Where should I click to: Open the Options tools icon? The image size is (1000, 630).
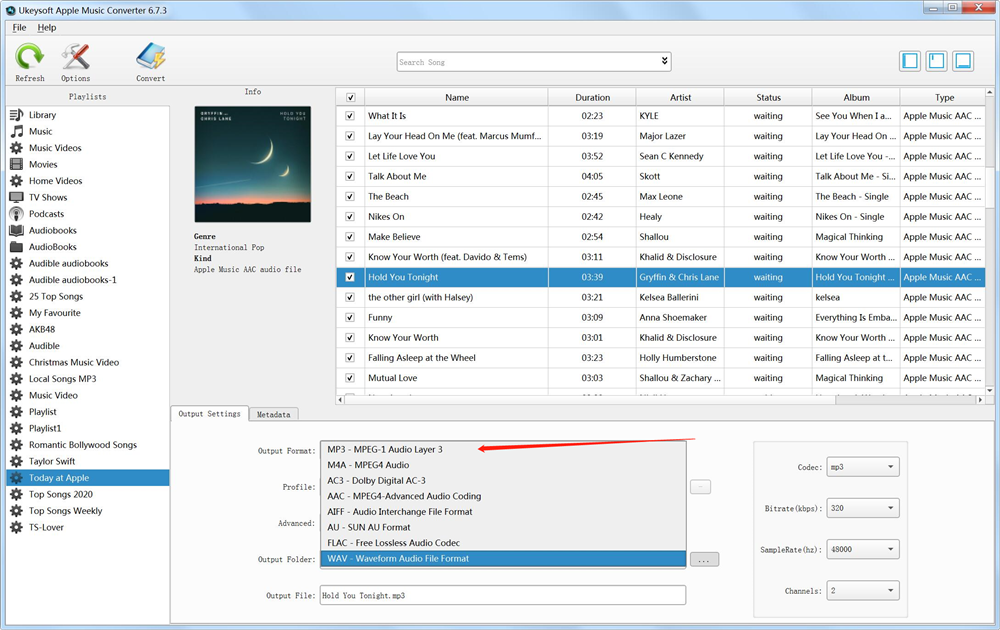click(75, 57)
